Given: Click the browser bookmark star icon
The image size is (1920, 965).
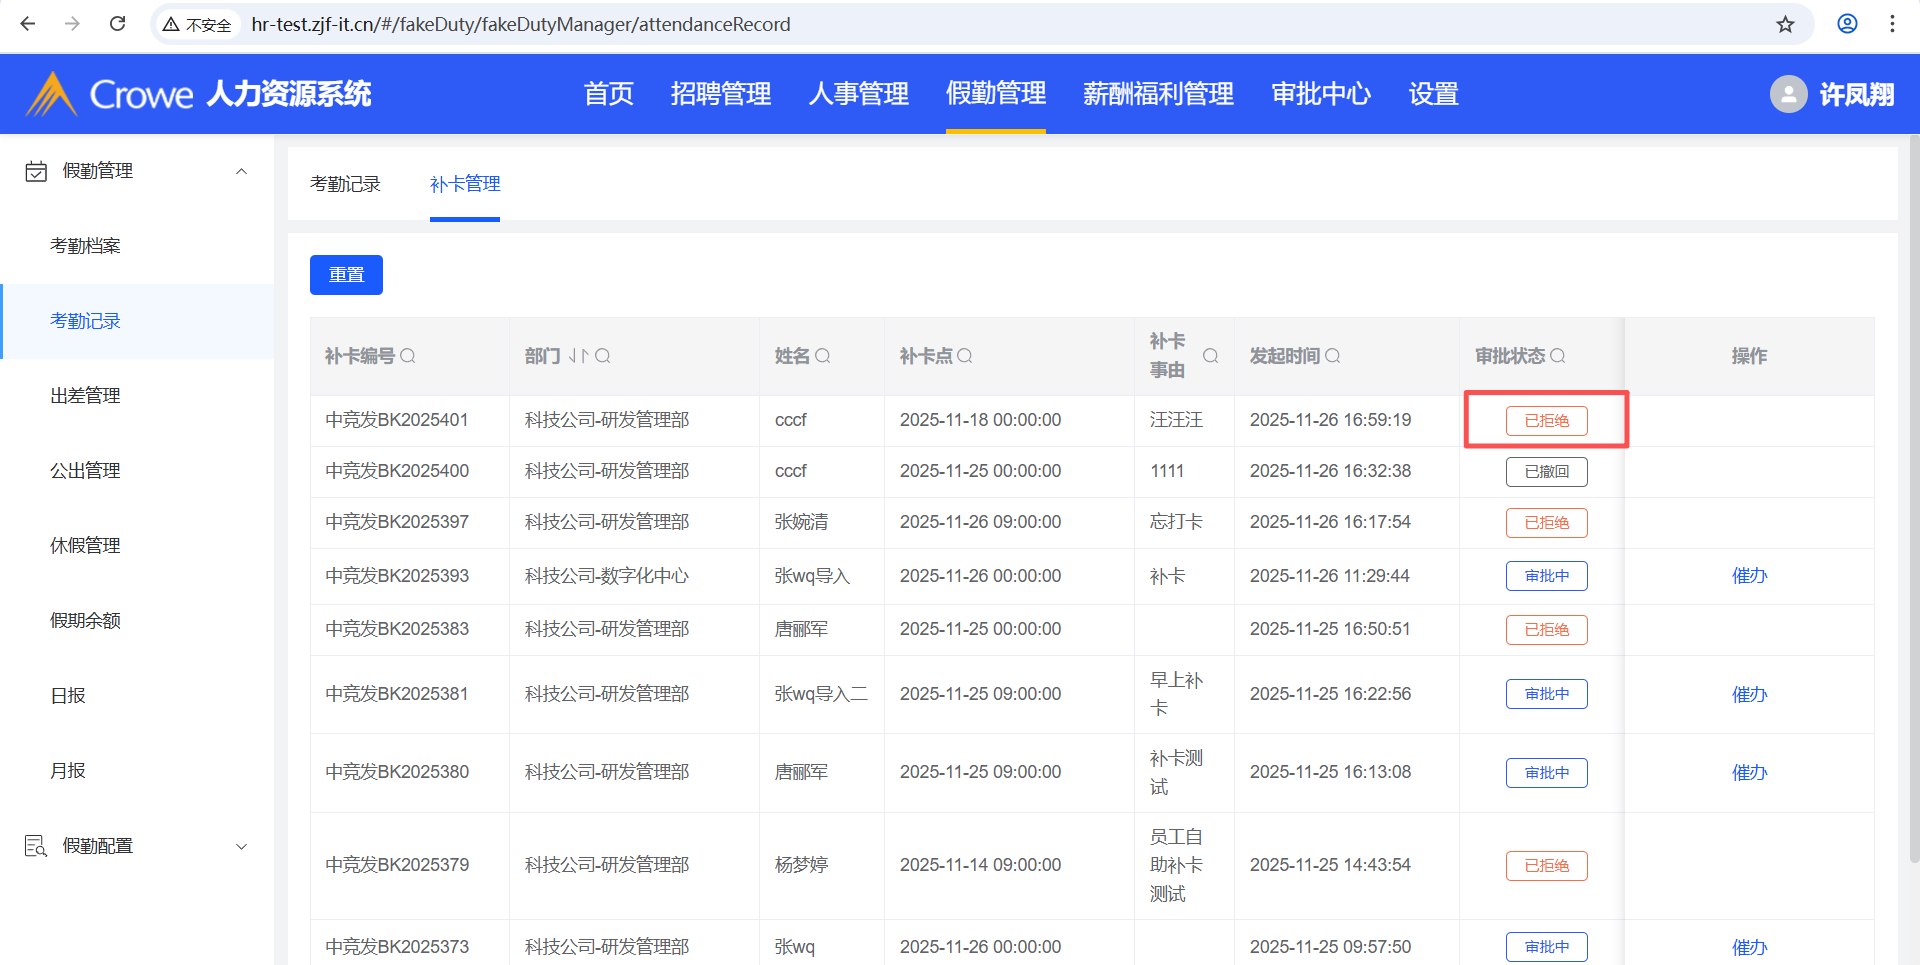Looking at the screenshot, I should (1785, 24).
